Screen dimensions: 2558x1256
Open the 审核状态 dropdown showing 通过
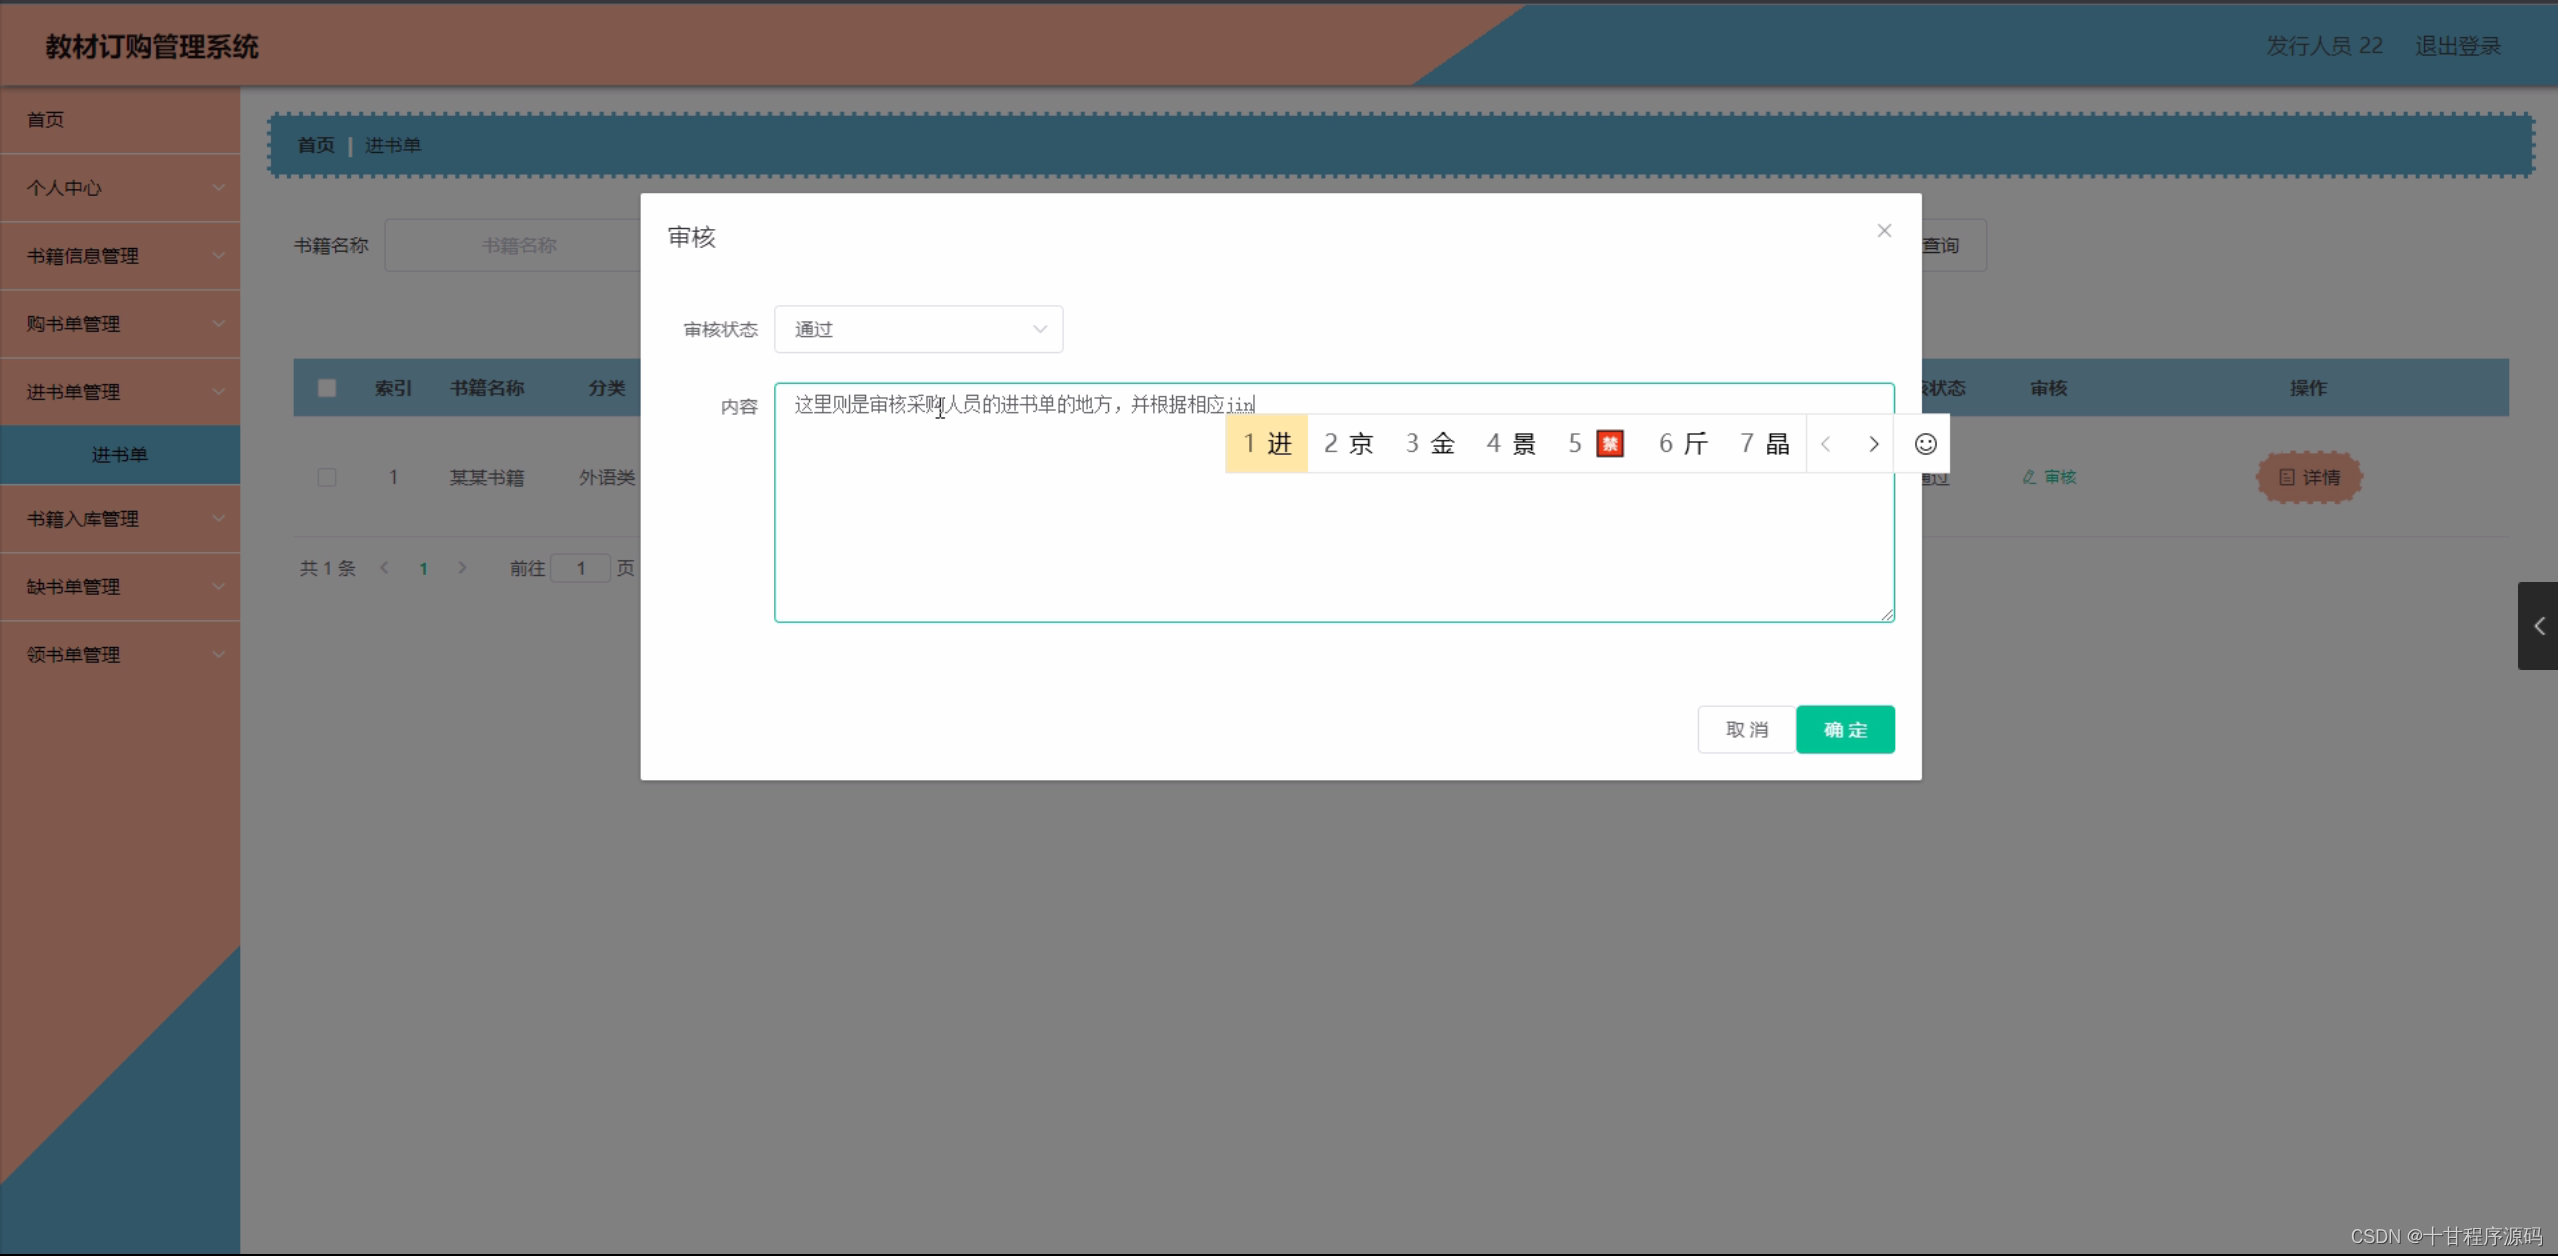pos(918,329)
